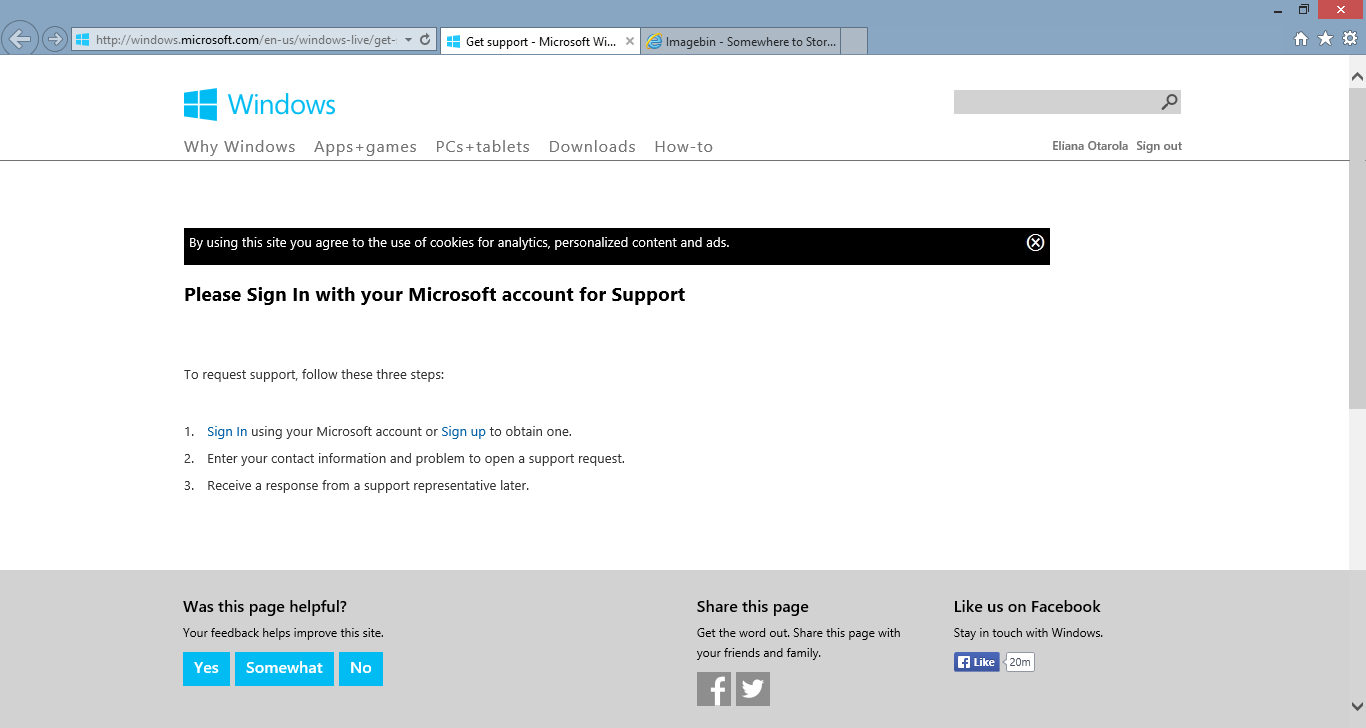Click the browser Back arrow button
Screen dimensions: 1366x728
[21, 39]
